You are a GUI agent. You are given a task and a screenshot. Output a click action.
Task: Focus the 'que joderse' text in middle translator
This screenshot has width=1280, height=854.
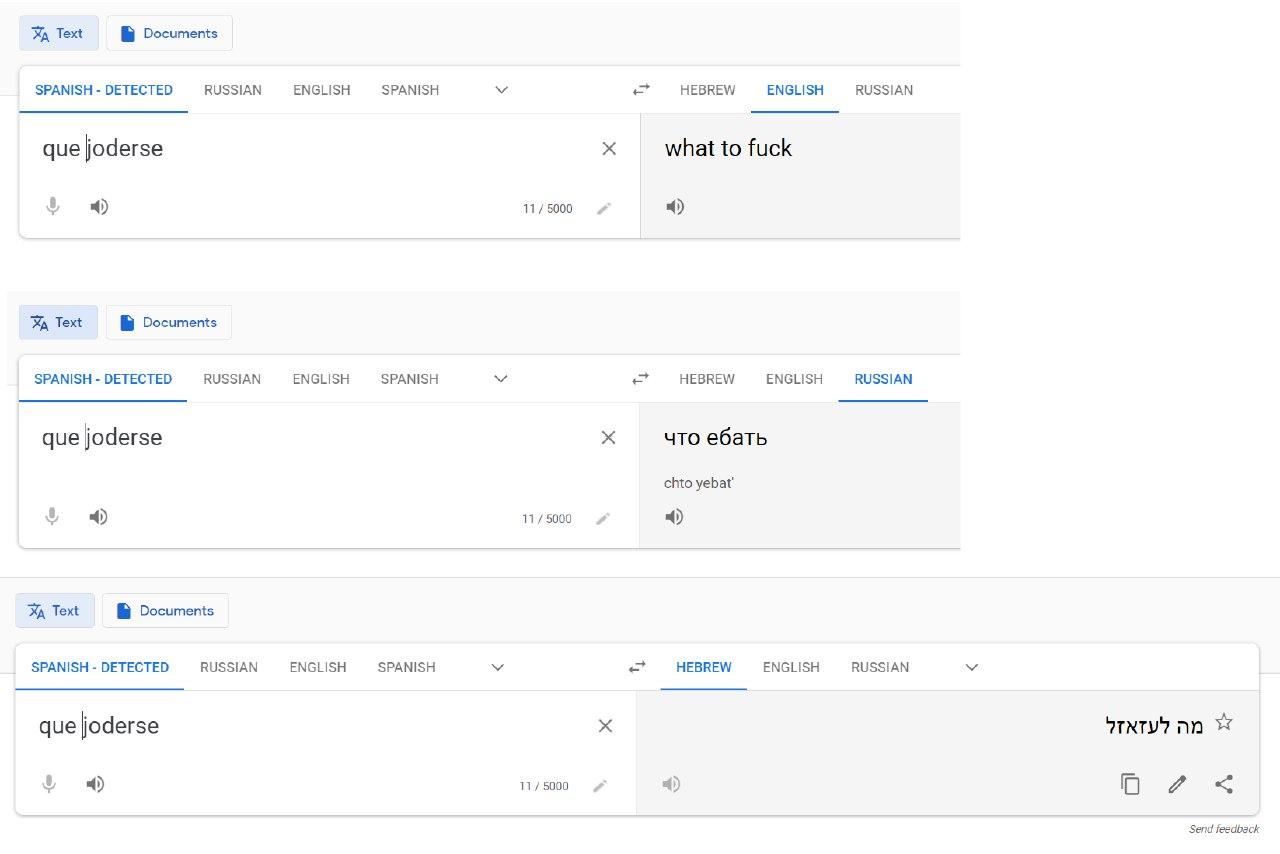click(x=102, y=437)
